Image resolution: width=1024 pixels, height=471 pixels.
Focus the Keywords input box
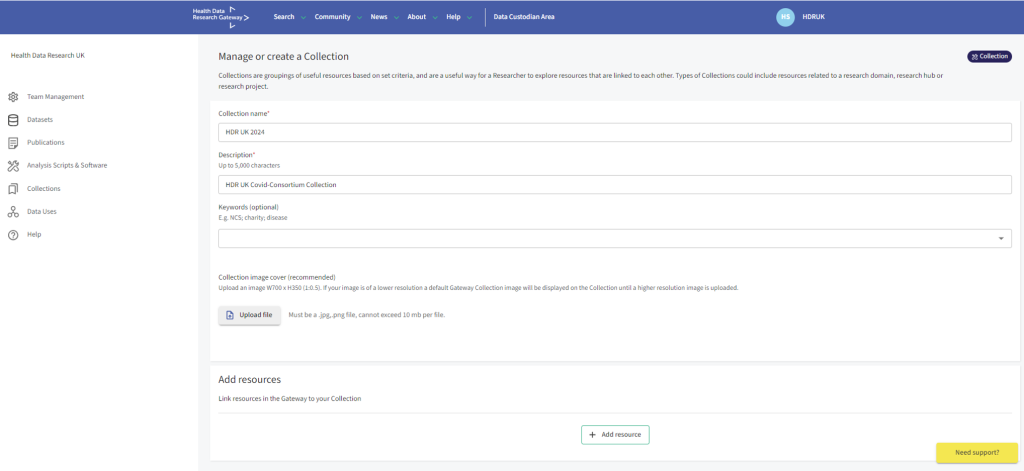click(x=615, y=238)
